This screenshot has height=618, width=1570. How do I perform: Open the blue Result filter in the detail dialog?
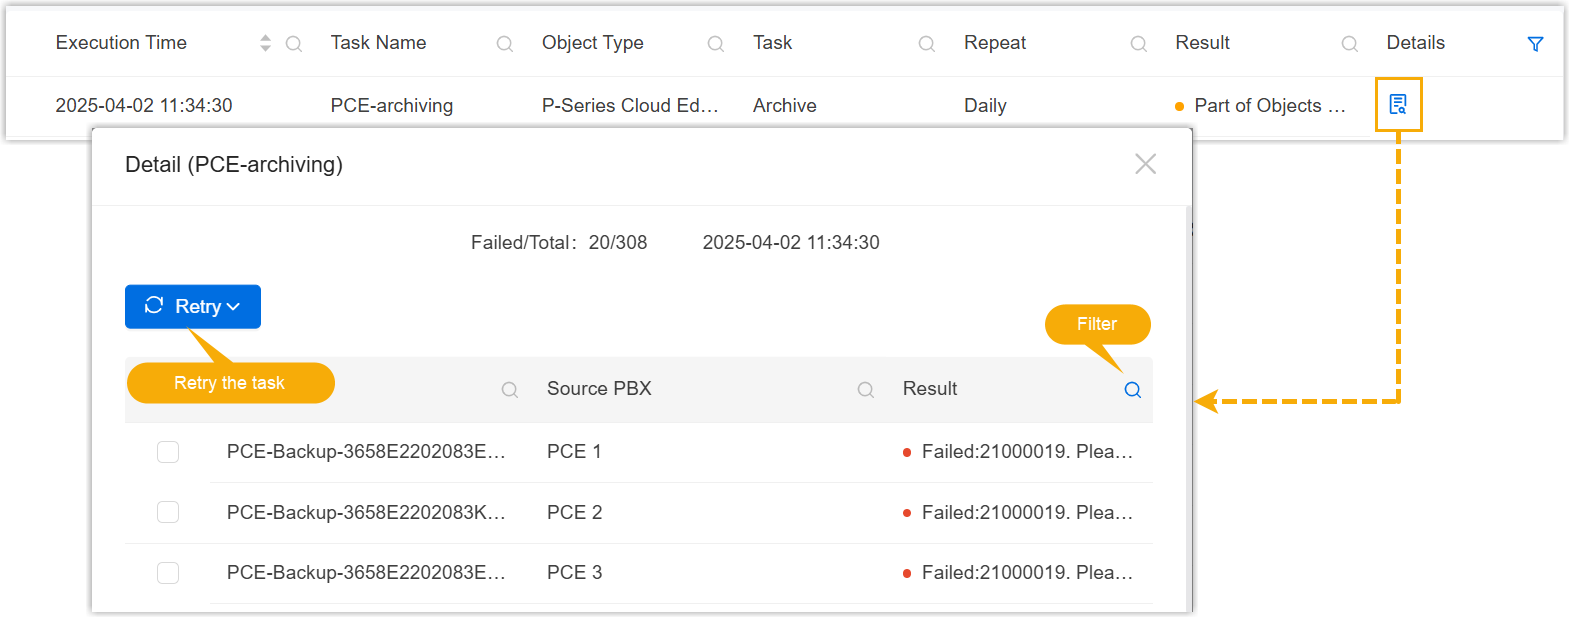(1132, 390)
